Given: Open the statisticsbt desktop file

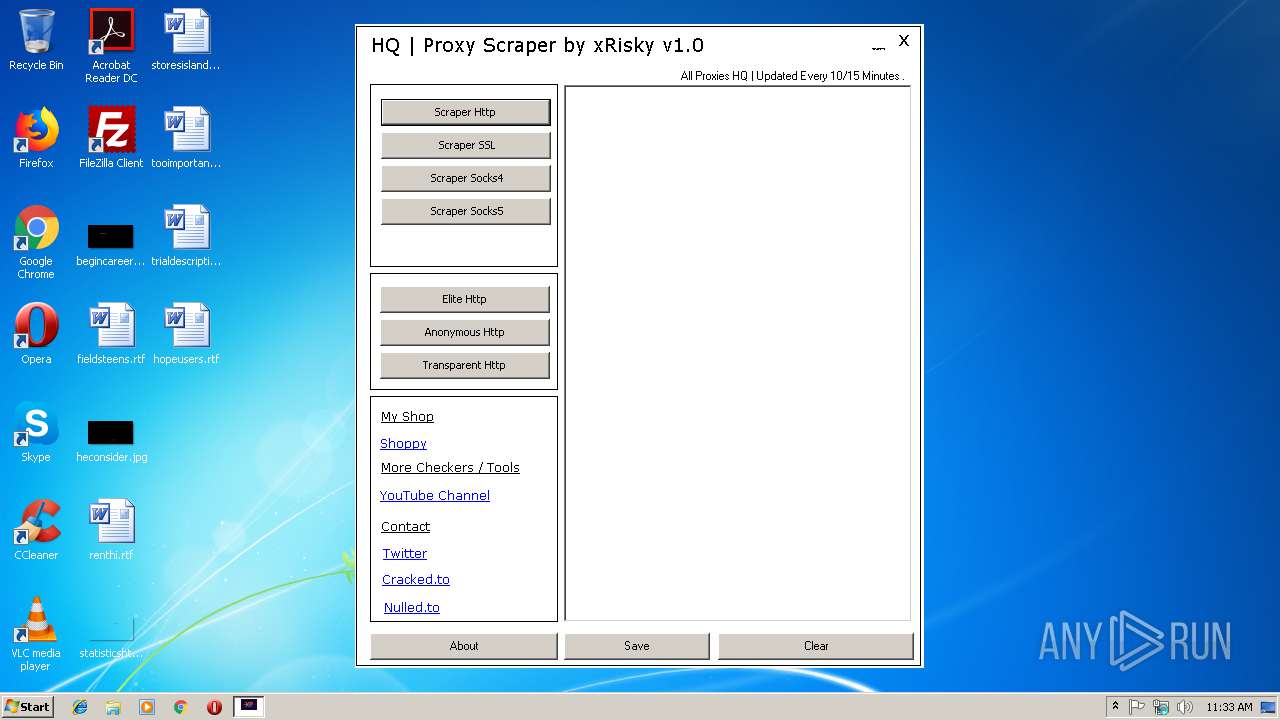Looking at the screenshot, I should tap(111, 636).
